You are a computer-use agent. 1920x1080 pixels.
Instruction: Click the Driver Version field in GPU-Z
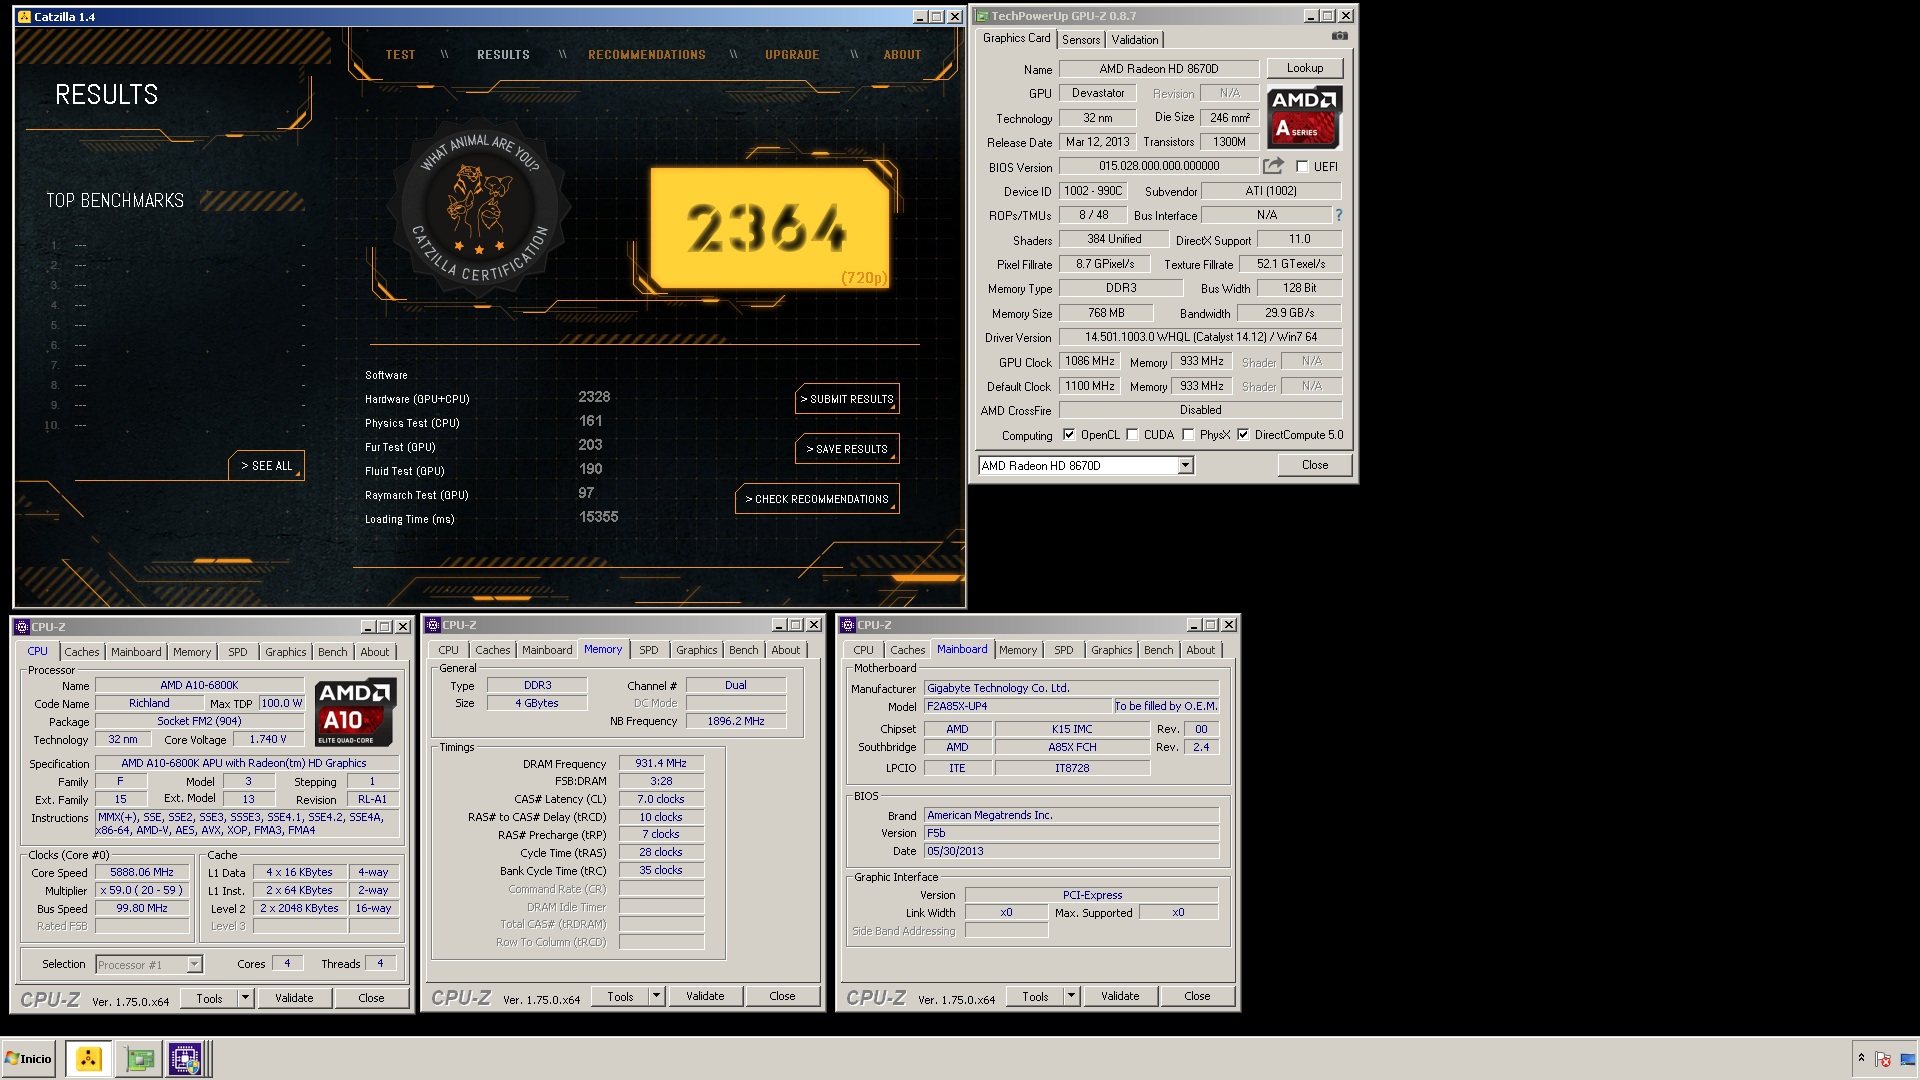point(1200,337)
